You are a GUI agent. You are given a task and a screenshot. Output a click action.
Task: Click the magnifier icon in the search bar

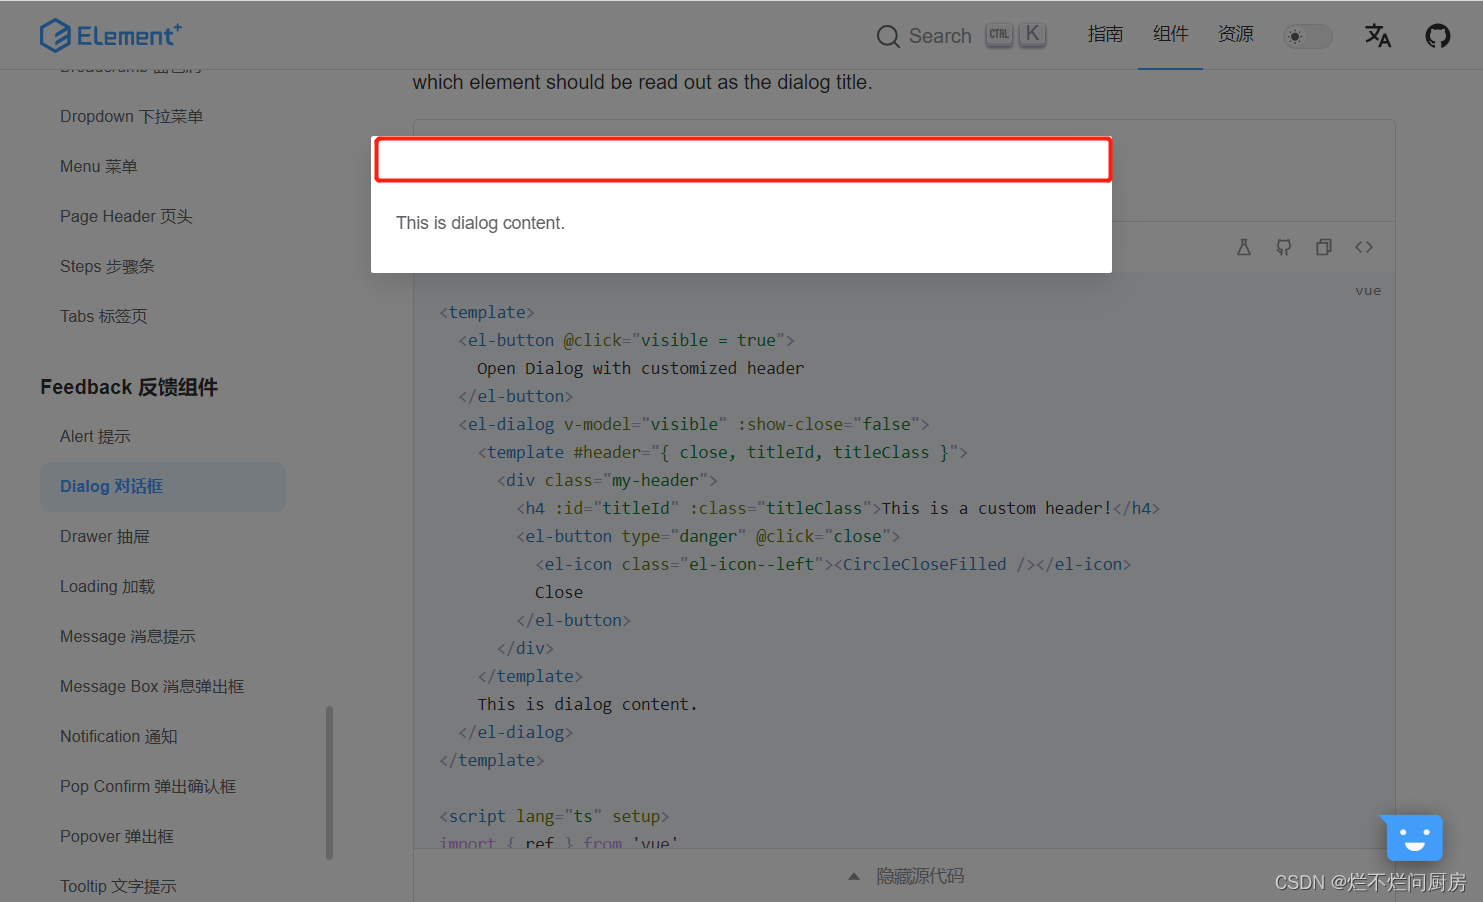pyautogui.click(x=888, y=36)
